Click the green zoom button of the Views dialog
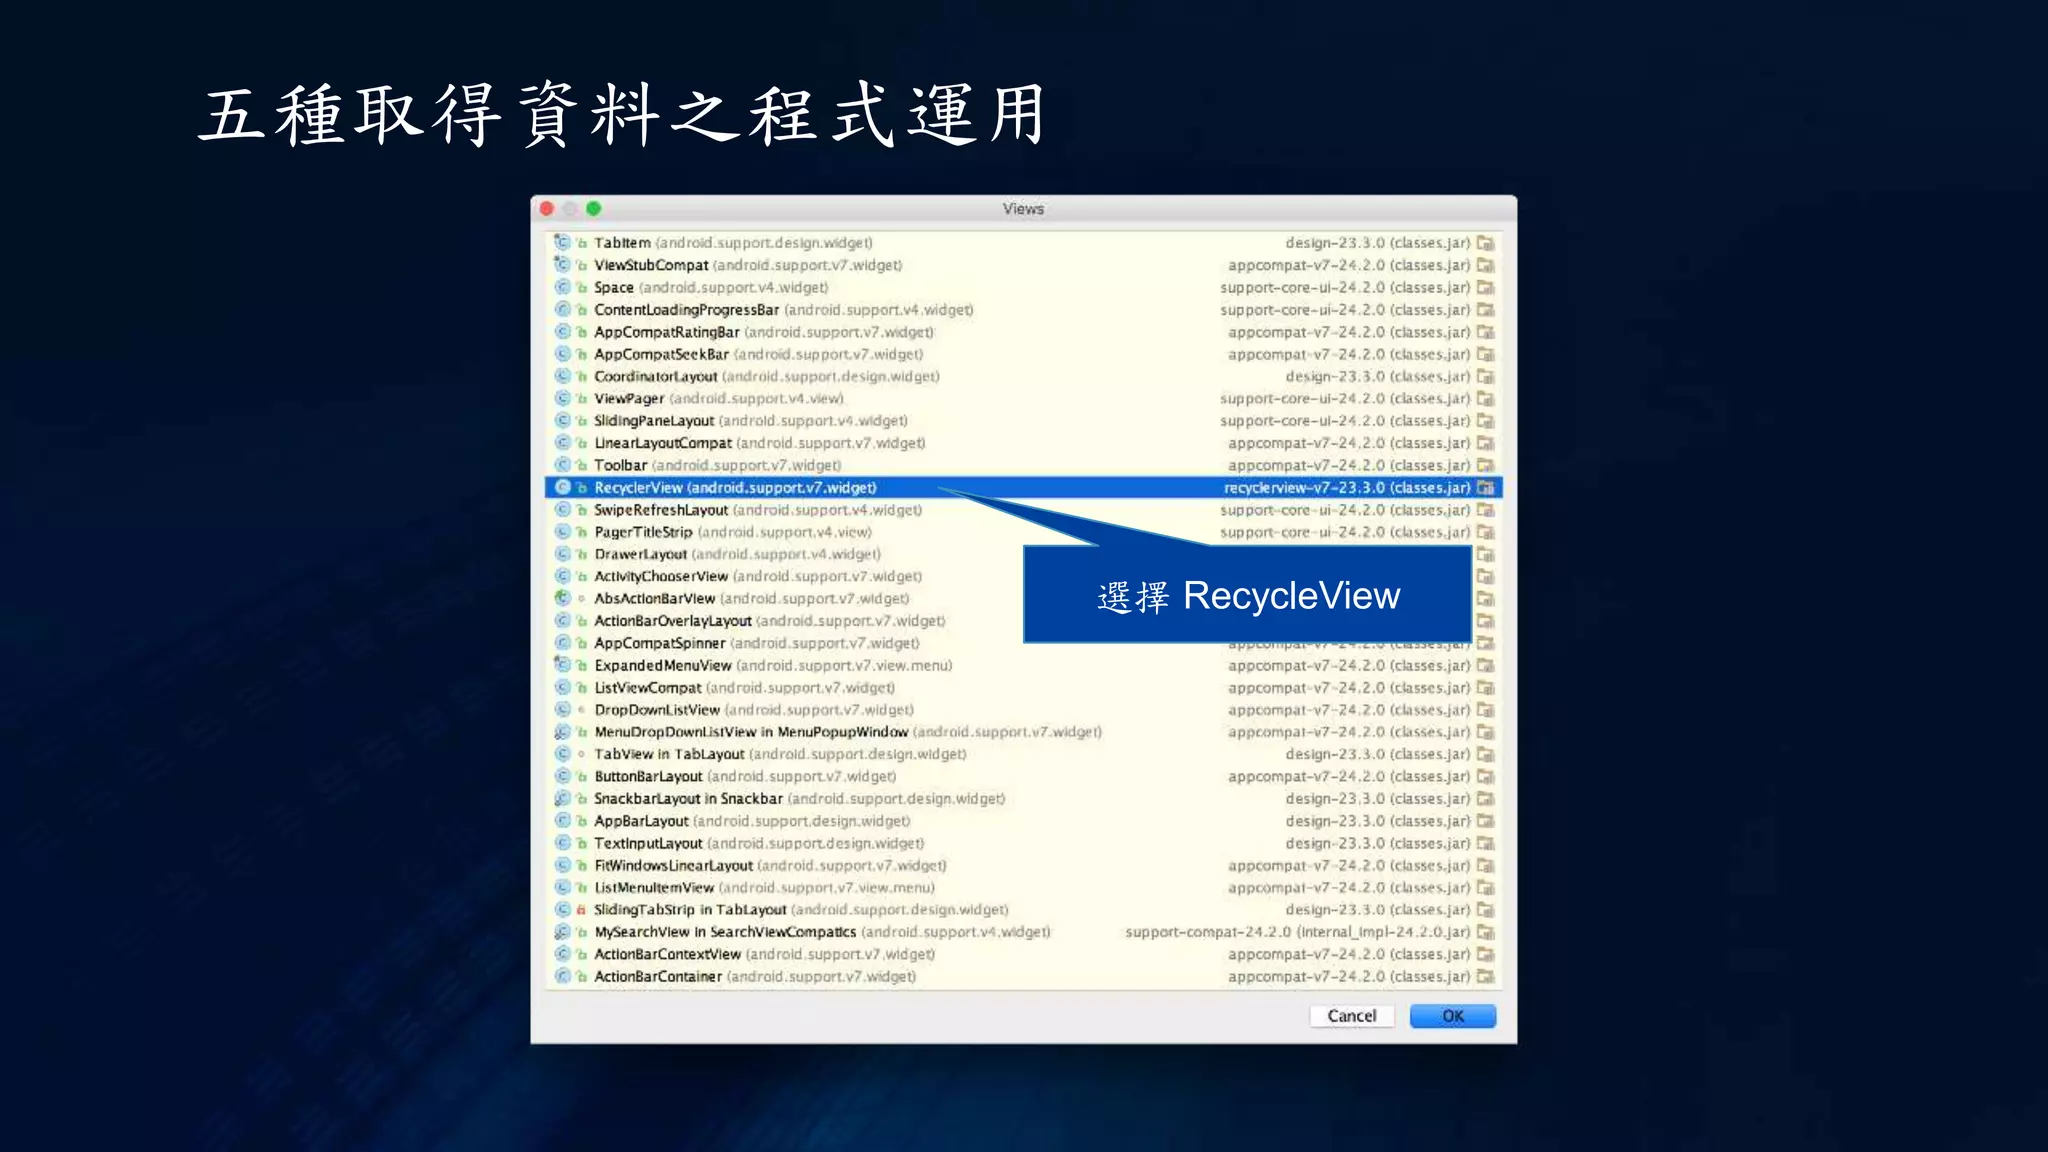 click(594, 209)
